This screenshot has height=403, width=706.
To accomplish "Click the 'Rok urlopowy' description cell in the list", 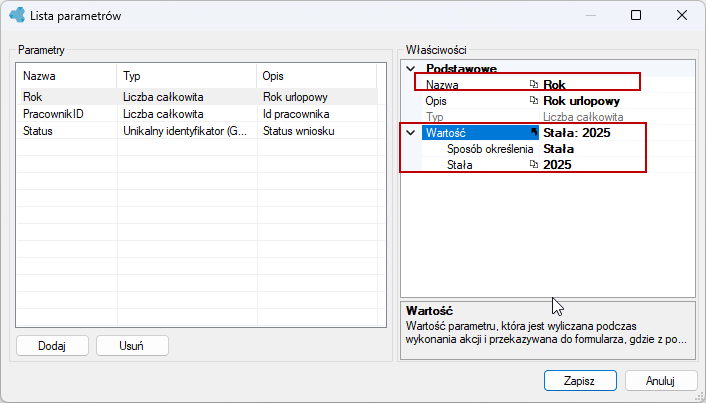I will 295,97.
